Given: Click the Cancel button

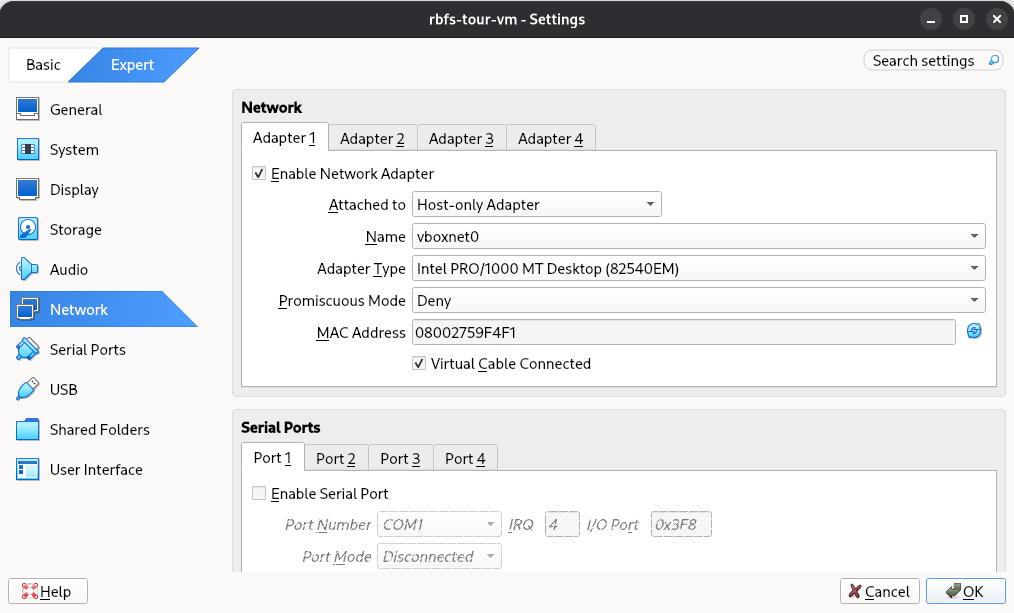Looking at the screenshot, I should [879, 591].
